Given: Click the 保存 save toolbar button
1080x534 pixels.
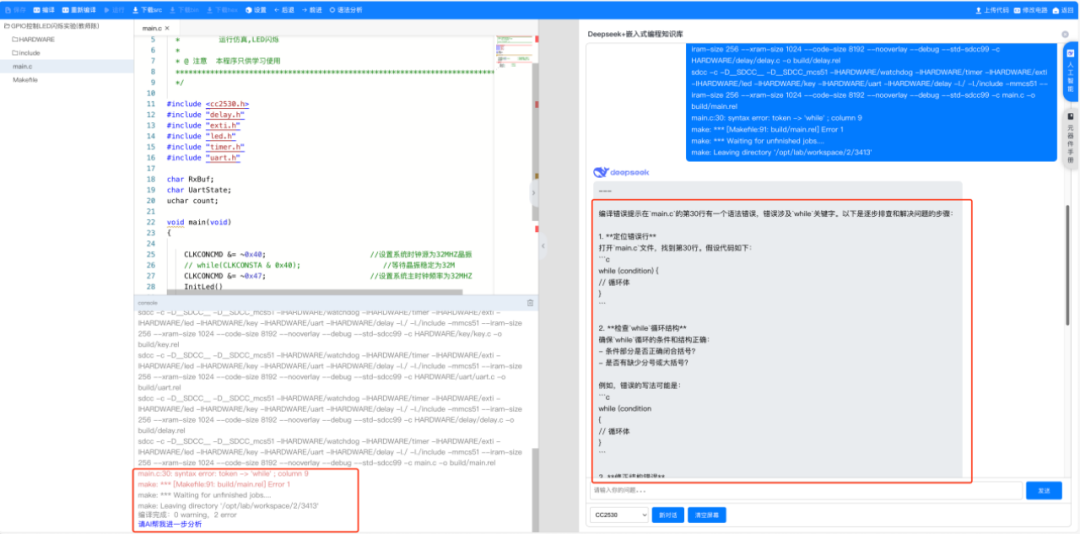Looking at the screenshot, I should tap(15, 10).
